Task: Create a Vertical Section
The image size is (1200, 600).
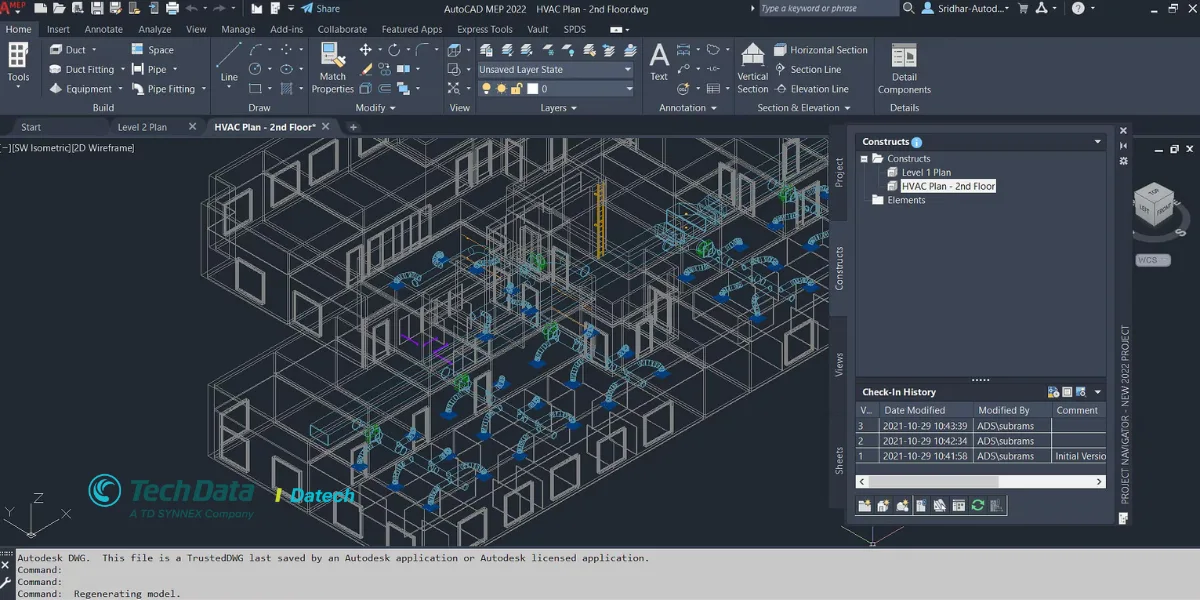Action: coord(753,68)
